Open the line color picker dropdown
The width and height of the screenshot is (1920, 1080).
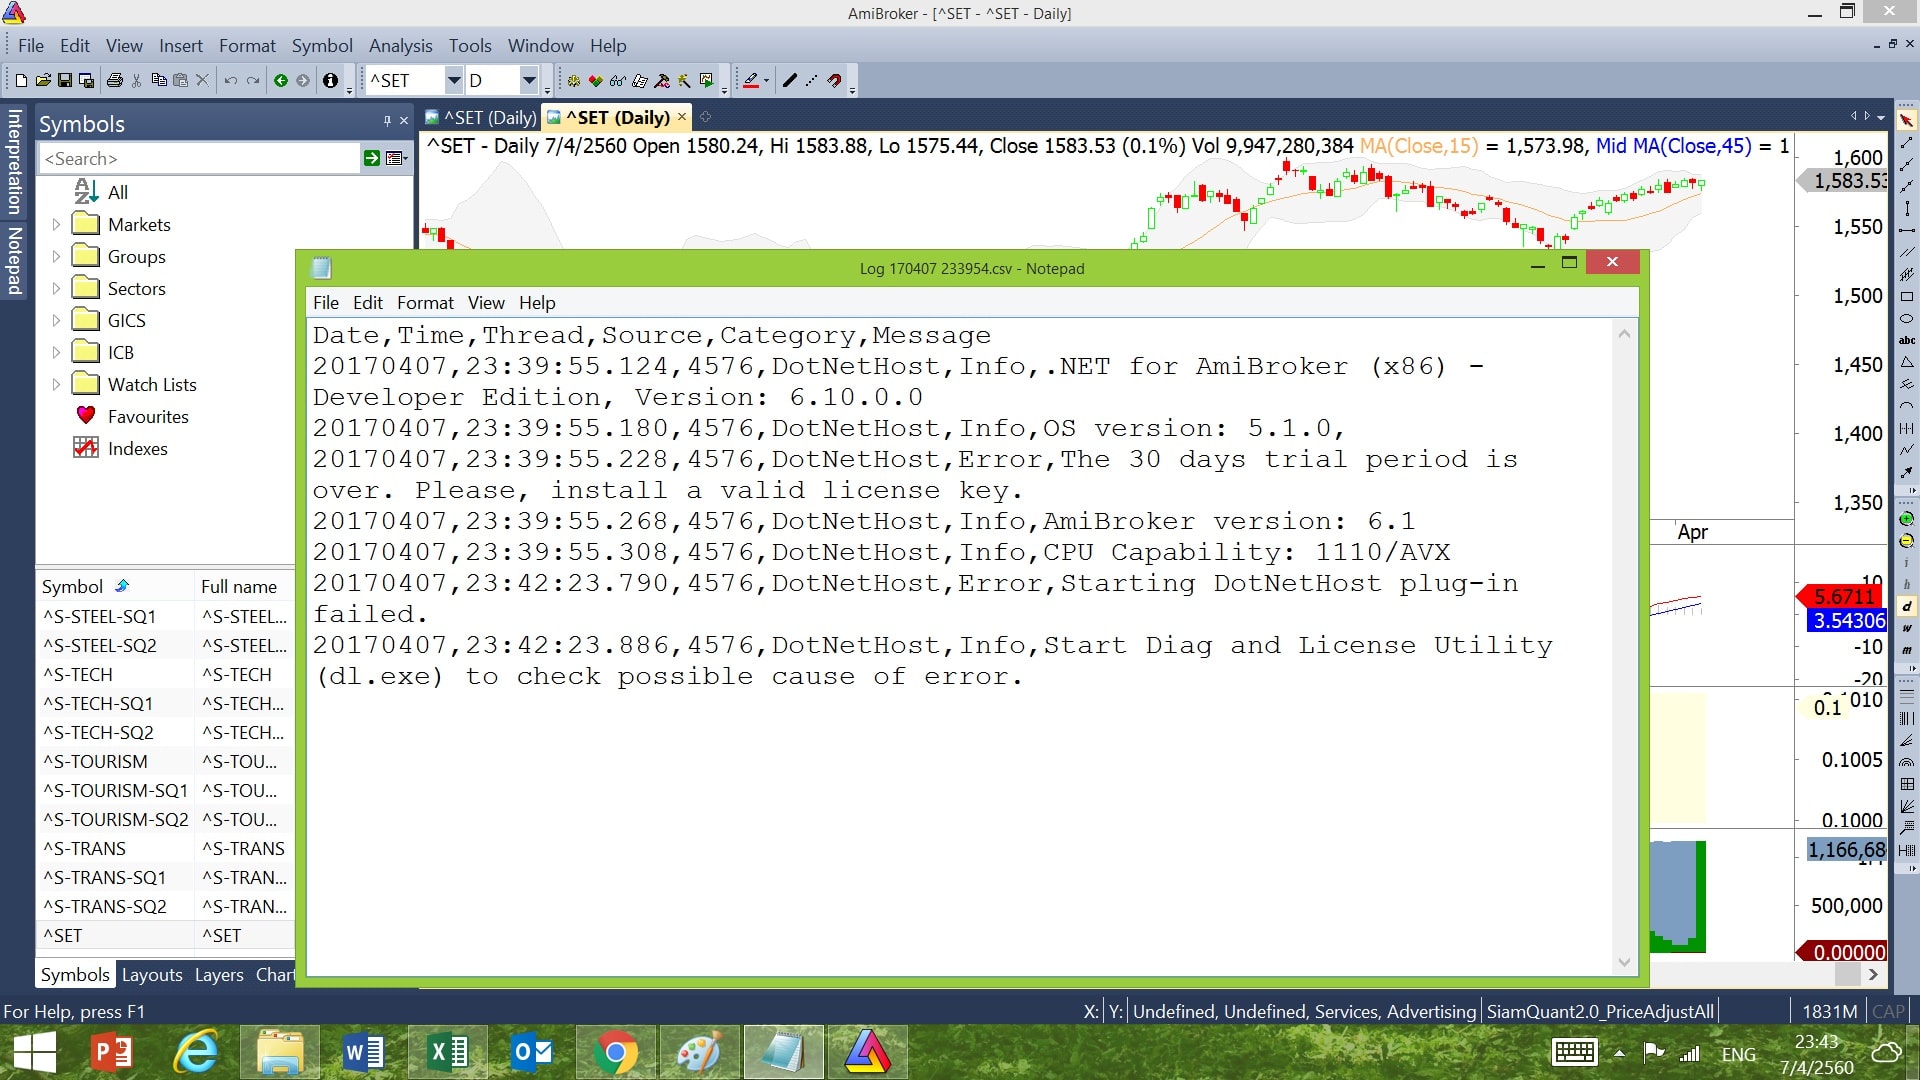[x=767, y=81]
